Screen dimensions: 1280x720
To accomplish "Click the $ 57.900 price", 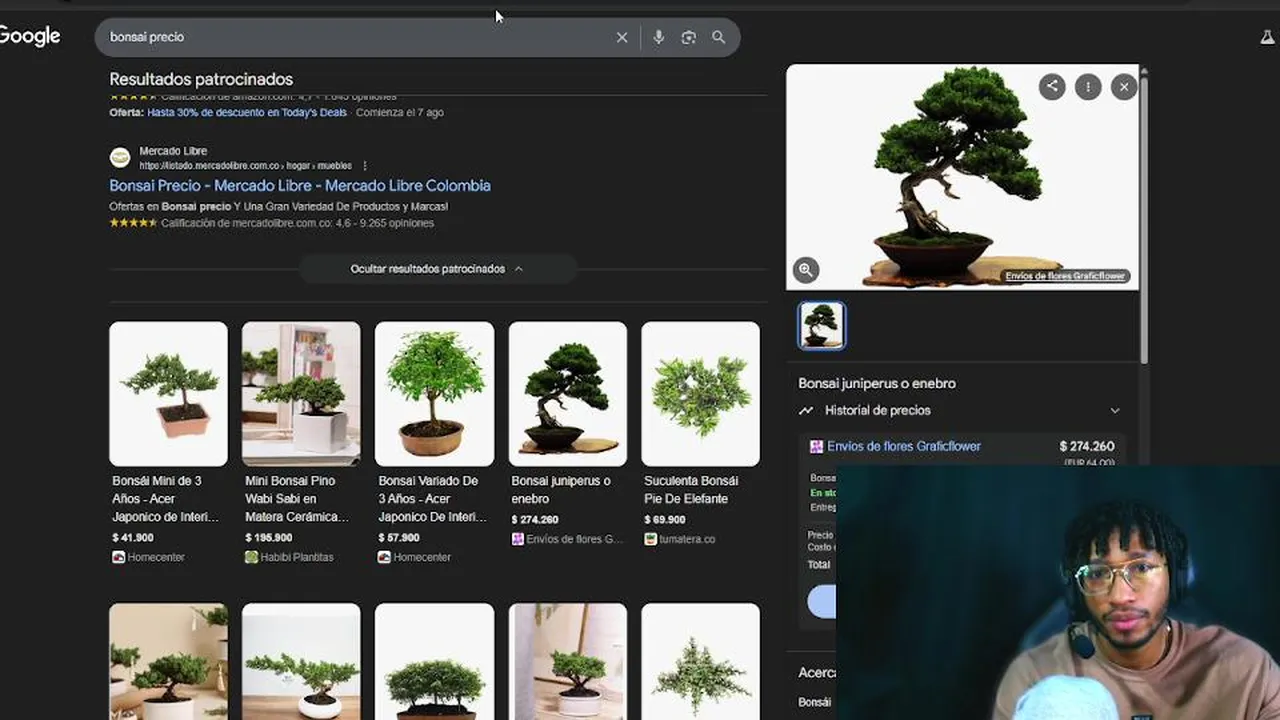I will [399, 538].
